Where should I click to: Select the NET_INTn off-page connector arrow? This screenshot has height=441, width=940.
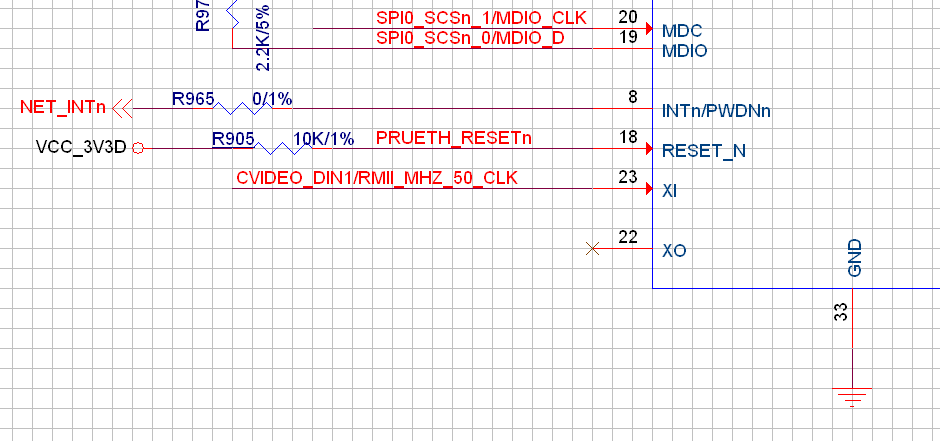tap(122, 108)
